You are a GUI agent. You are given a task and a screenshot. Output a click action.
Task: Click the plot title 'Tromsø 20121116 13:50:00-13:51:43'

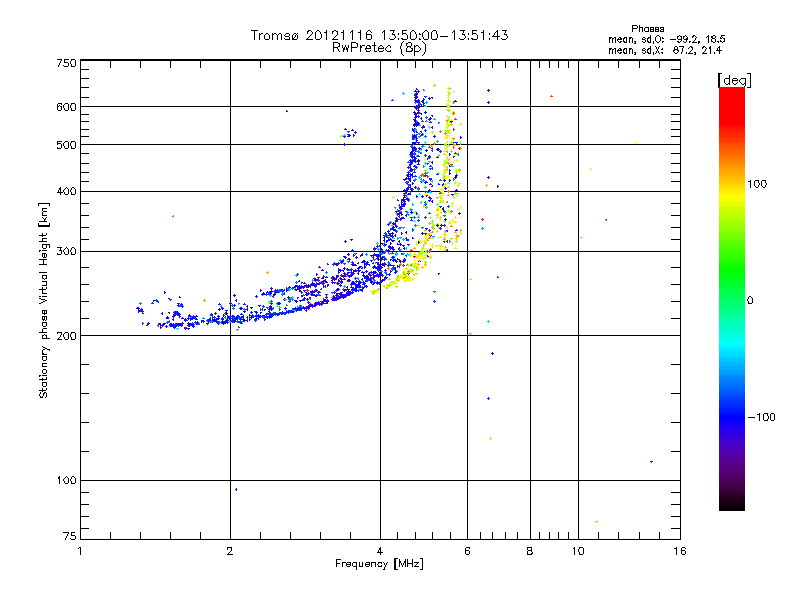click(x=379, y=35)
